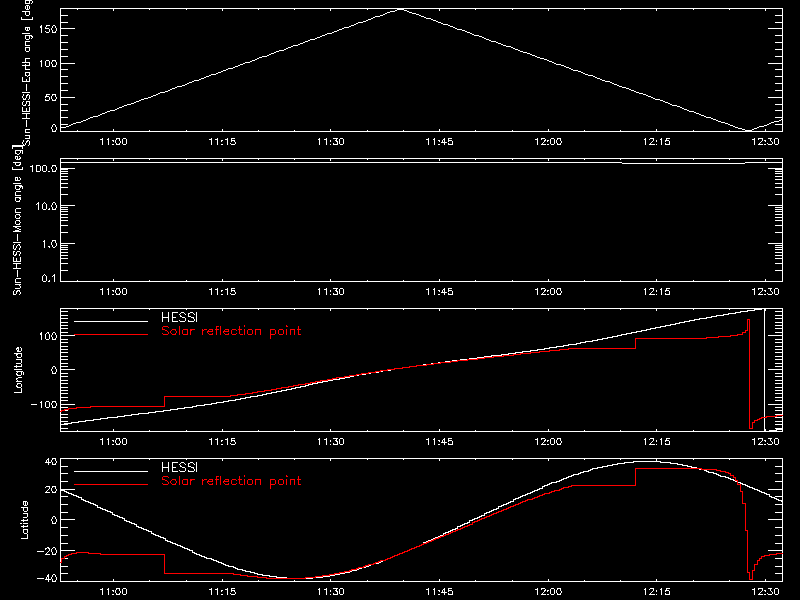Screen dimensions: 800x600
Task: Click '11:00' under the Earth angle plot
Action: coord(113,141)
